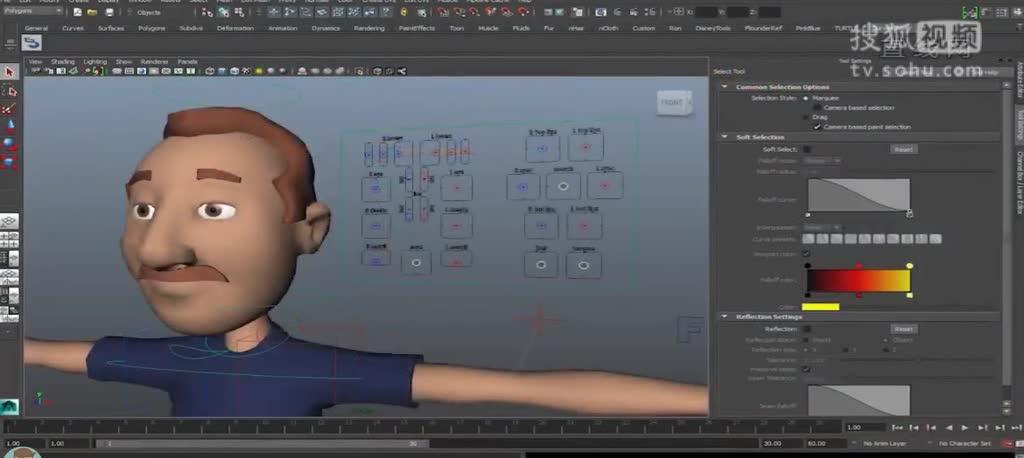Open the Polygons menu set dropdown

[33, 11]
